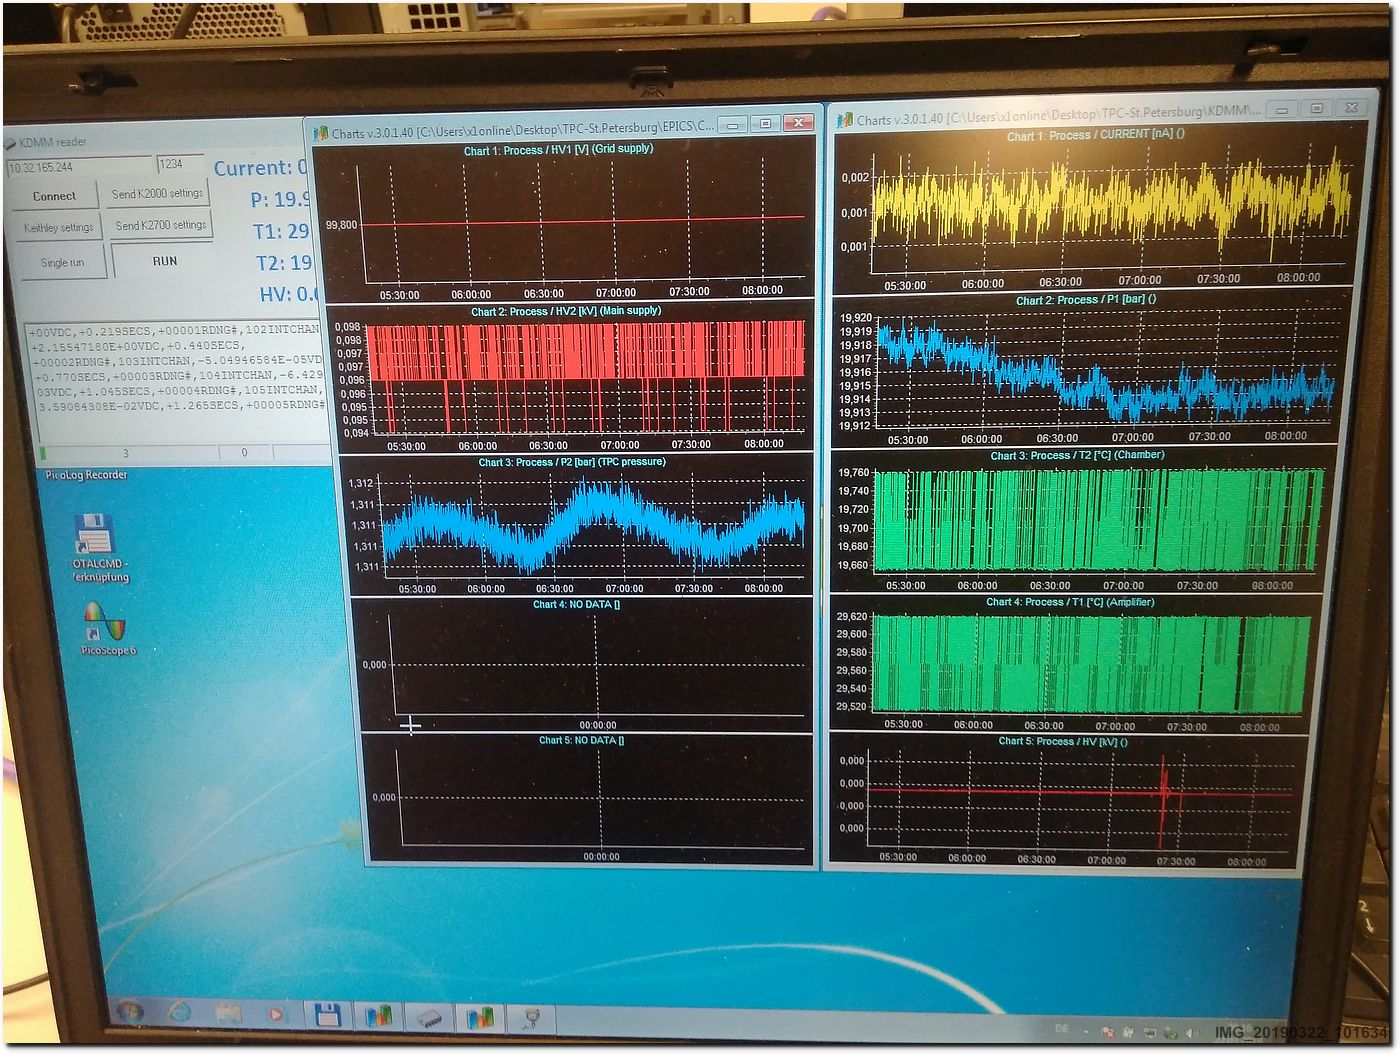Click the Chart 5 HV [kV] title
Viewport: 1400px width, 1054px height.
pos(1063,741)
